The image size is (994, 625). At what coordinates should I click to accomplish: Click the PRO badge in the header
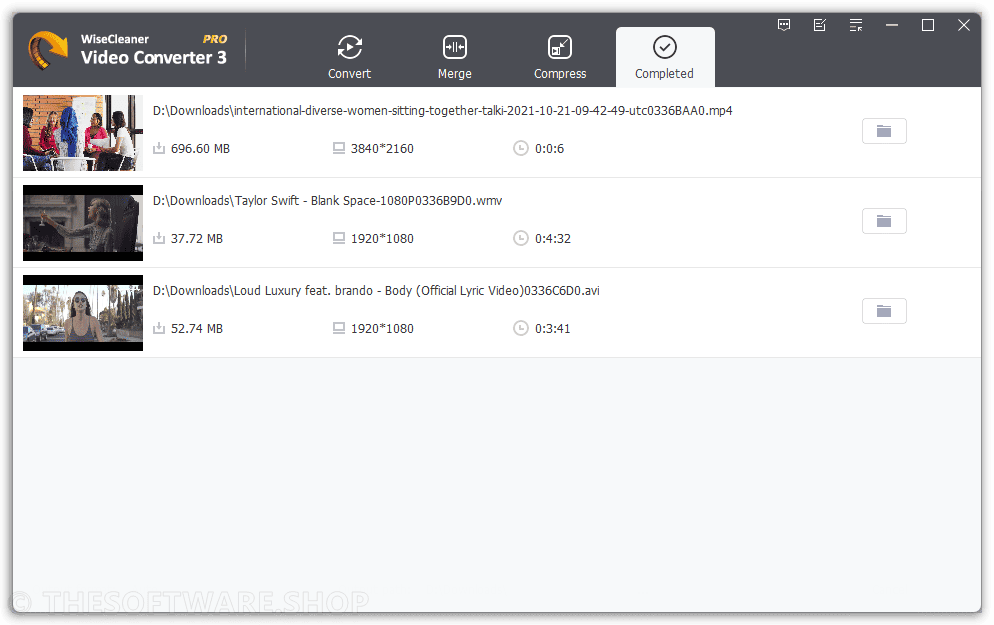click(x=215, y=39)
